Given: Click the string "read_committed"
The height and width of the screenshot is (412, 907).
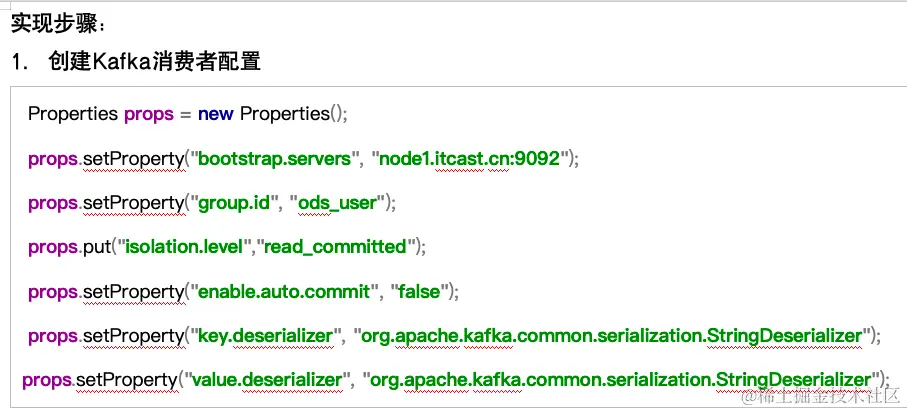Looking at the screenshot, I should click(335, 247).
